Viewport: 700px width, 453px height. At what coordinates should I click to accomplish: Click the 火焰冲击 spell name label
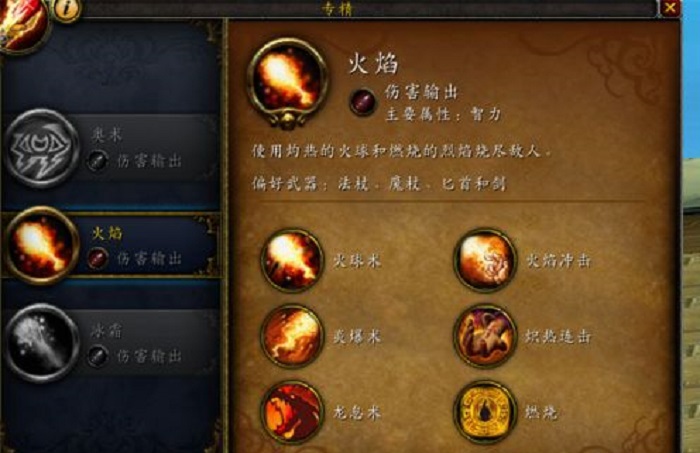click(558, 261)
